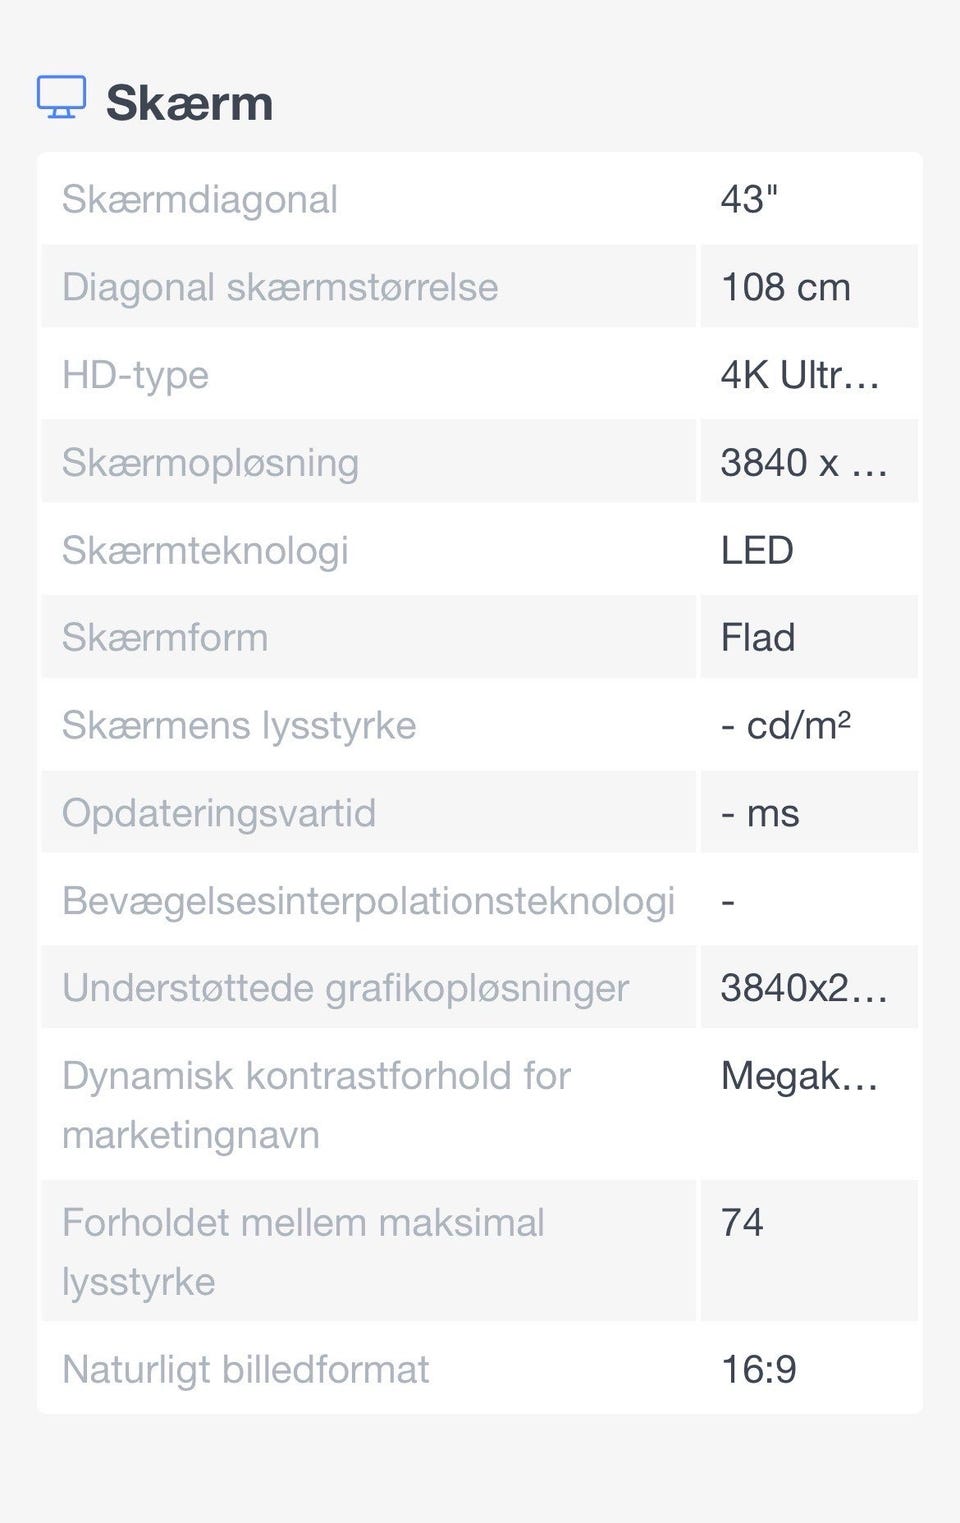The width and height of the screenshot is (960, 1523).
Task: Click the Skærmens lysstyrke label
Action: point(239,725)
